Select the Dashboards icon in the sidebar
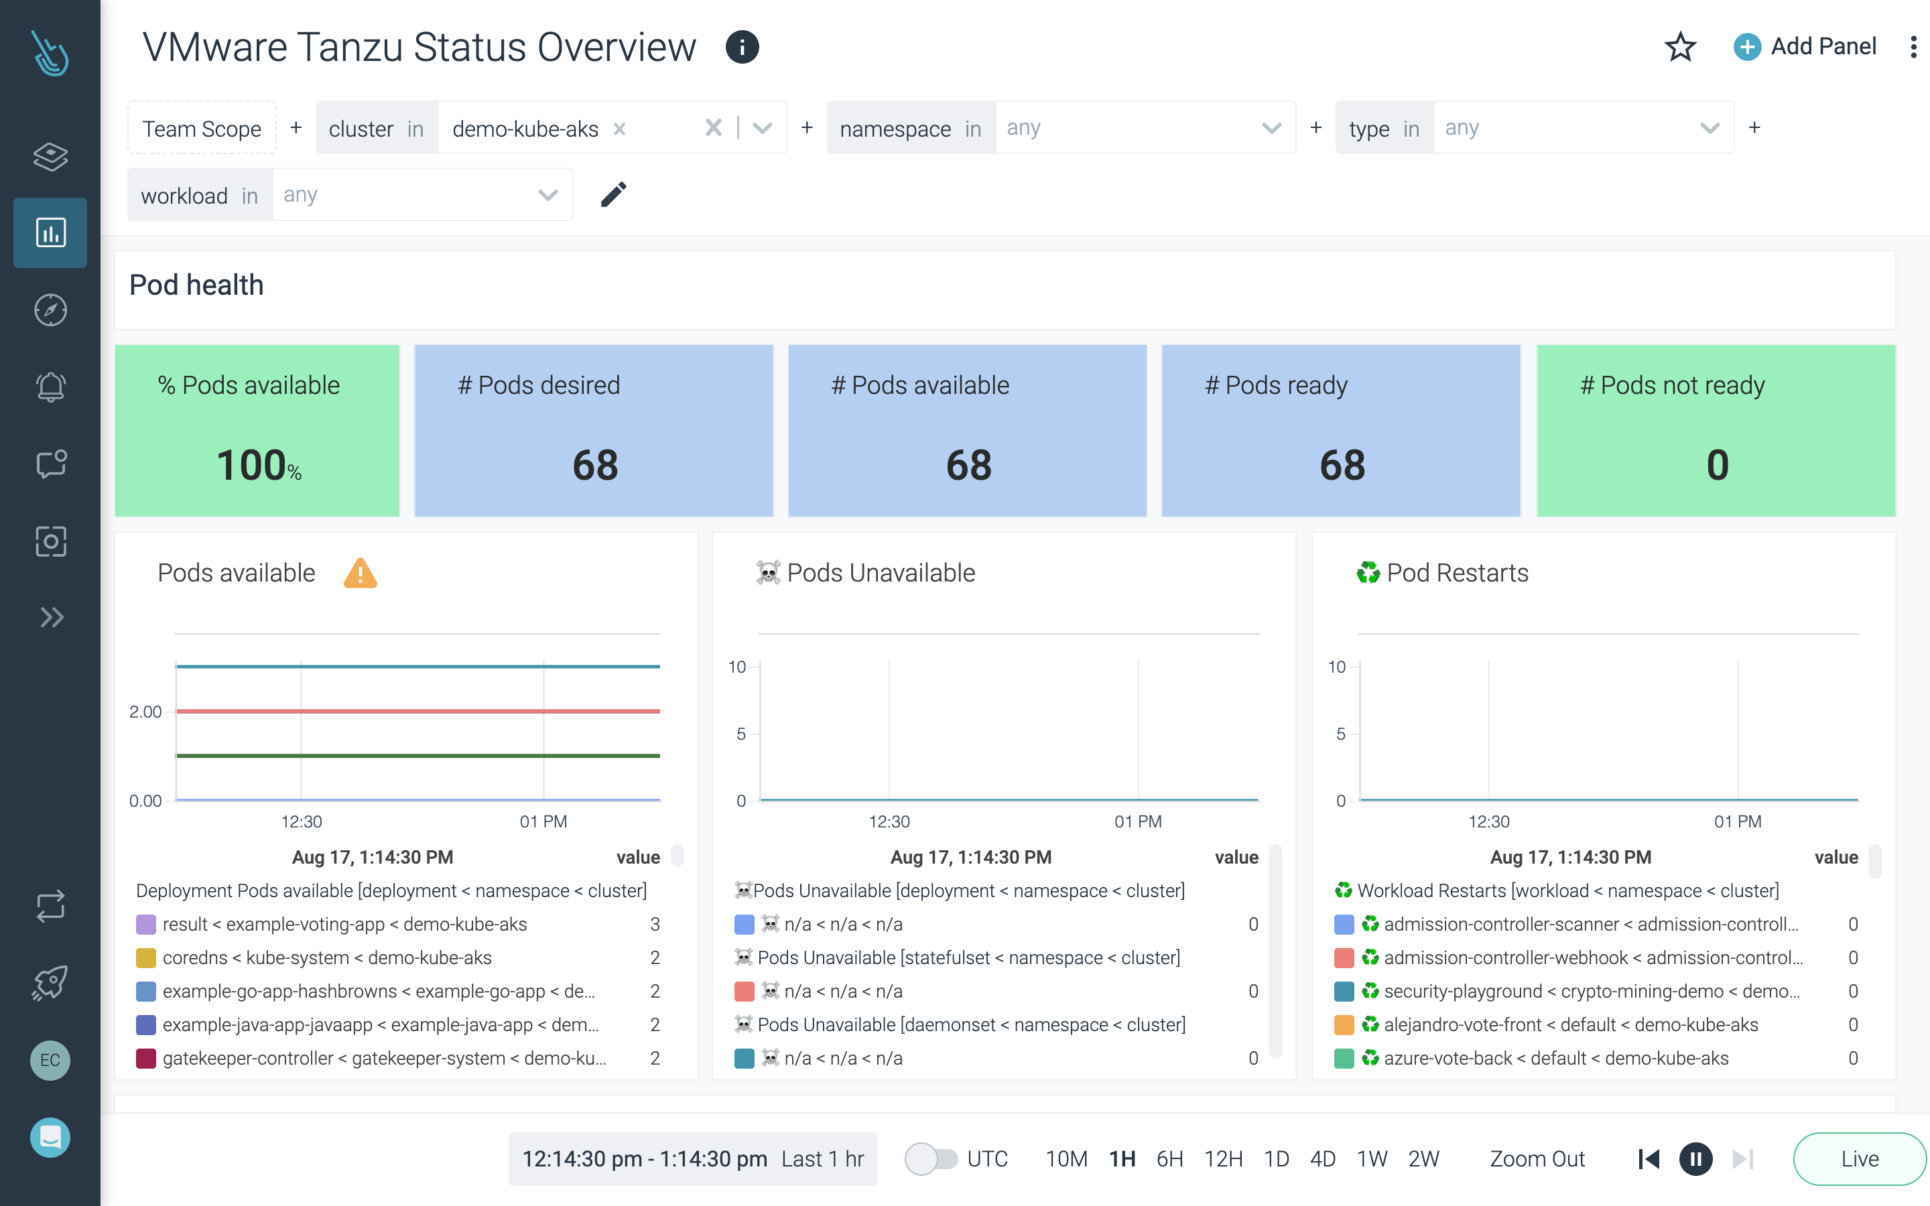This screenshot has width=1930, height=1206. (50, 232)
